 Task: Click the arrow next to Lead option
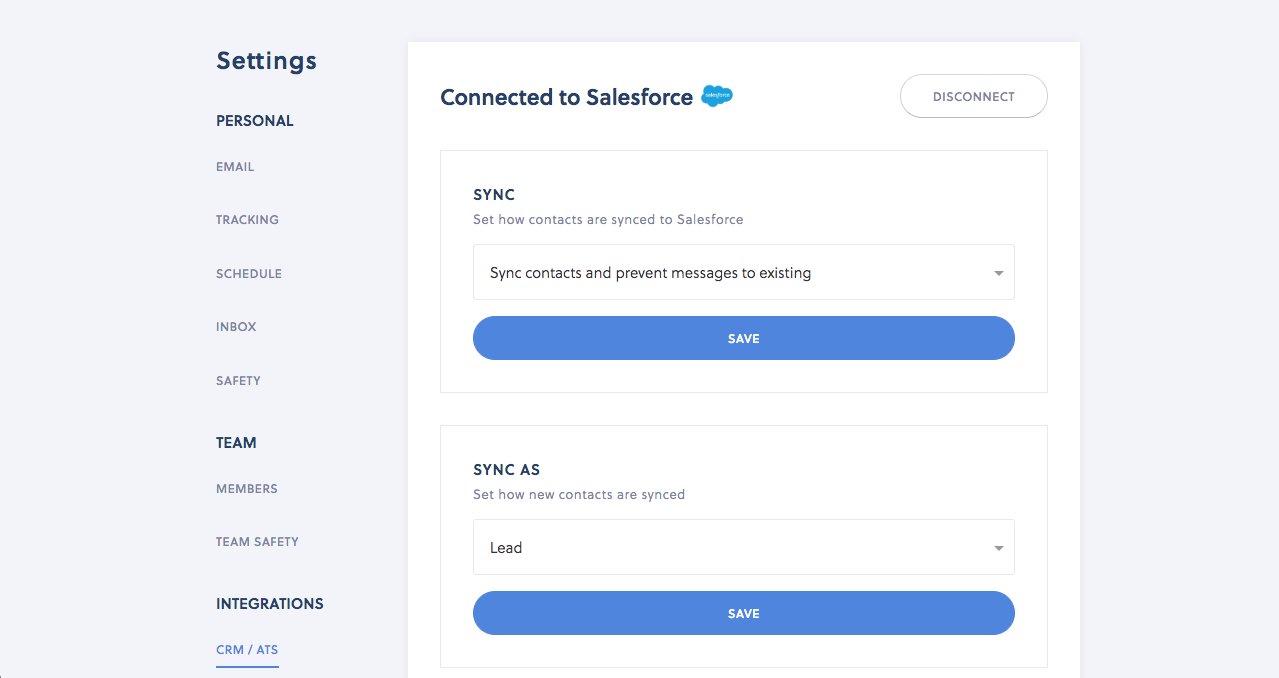pyautogui.click(x=998, y=548)
